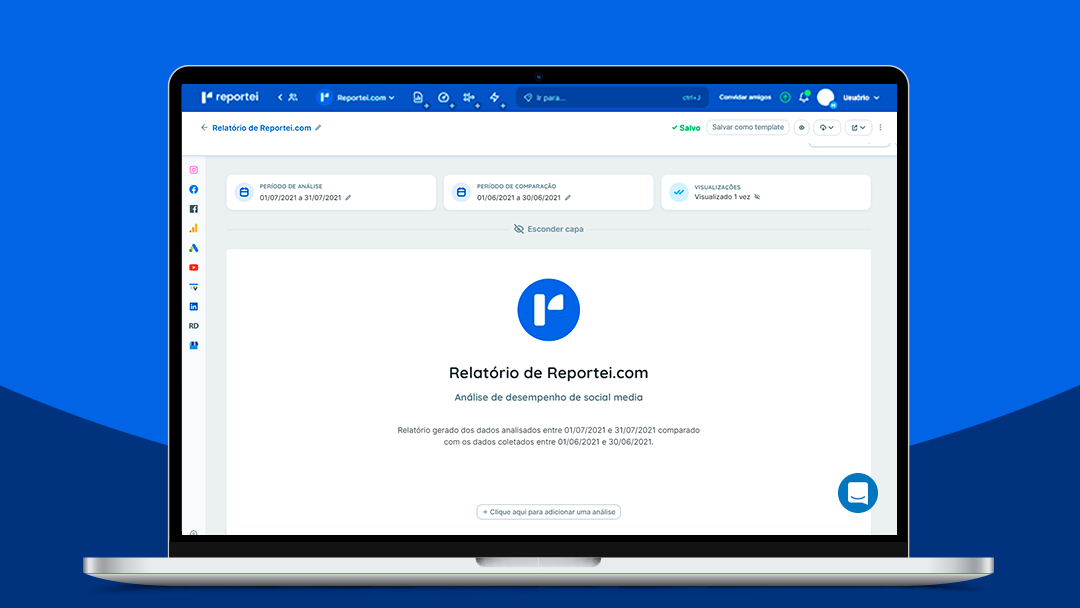Edit report title with the pencil icon
Screen dimensions: 1080x608
[318, 127]
